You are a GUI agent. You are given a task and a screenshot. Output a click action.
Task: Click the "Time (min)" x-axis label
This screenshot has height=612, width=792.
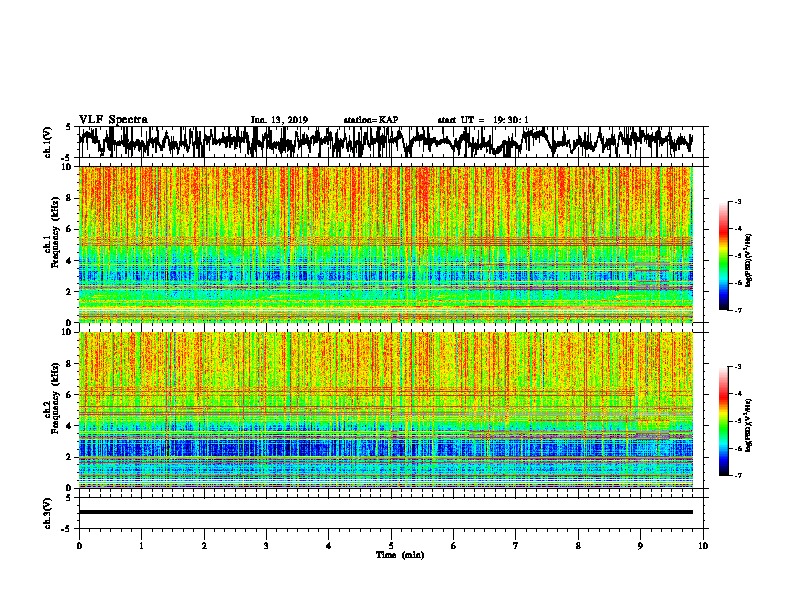(400, 555)
